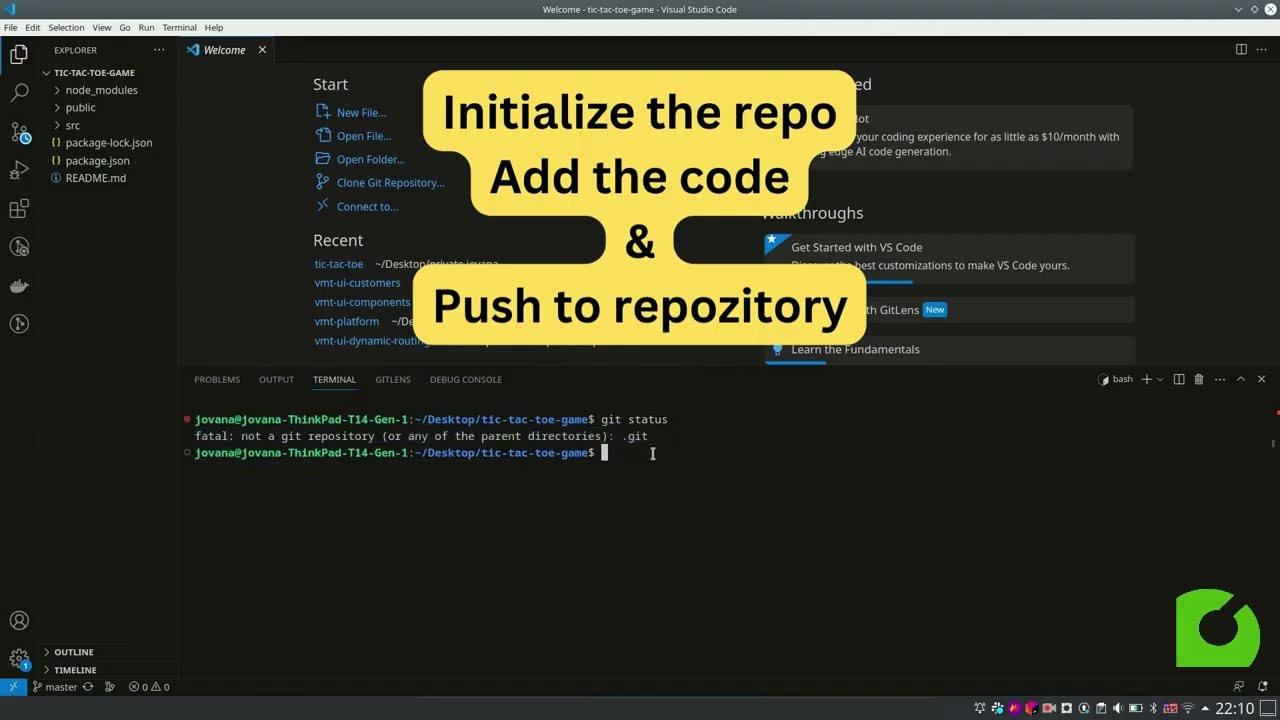
Task: Open the terminal launch profile dropdown
Action: 1160,379
